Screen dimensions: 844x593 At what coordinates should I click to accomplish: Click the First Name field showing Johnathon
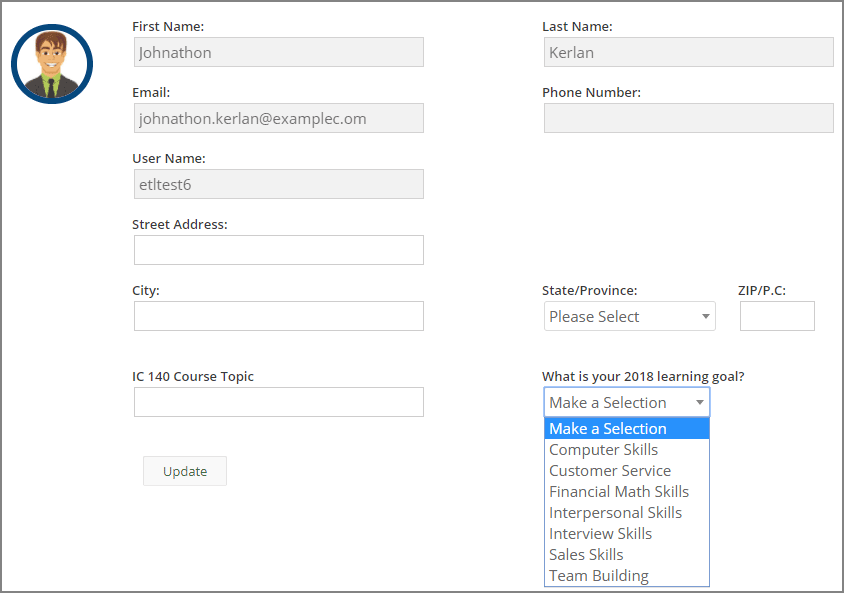(x=279, y=52)
